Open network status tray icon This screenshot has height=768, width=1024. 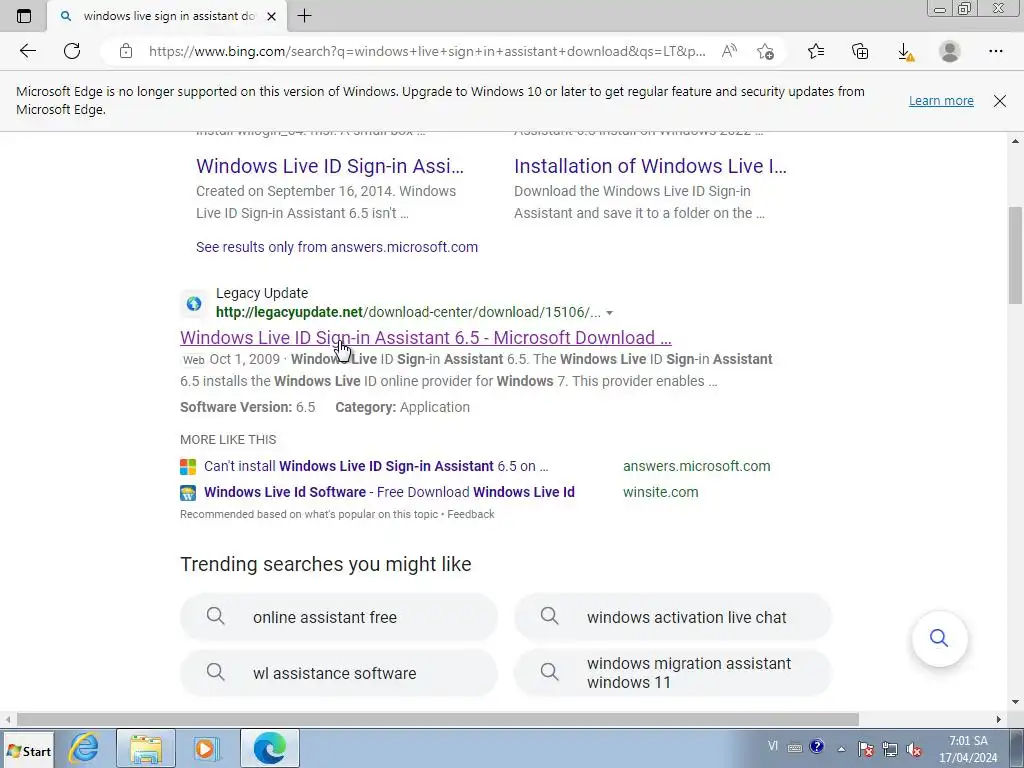(x=889, y=748)
